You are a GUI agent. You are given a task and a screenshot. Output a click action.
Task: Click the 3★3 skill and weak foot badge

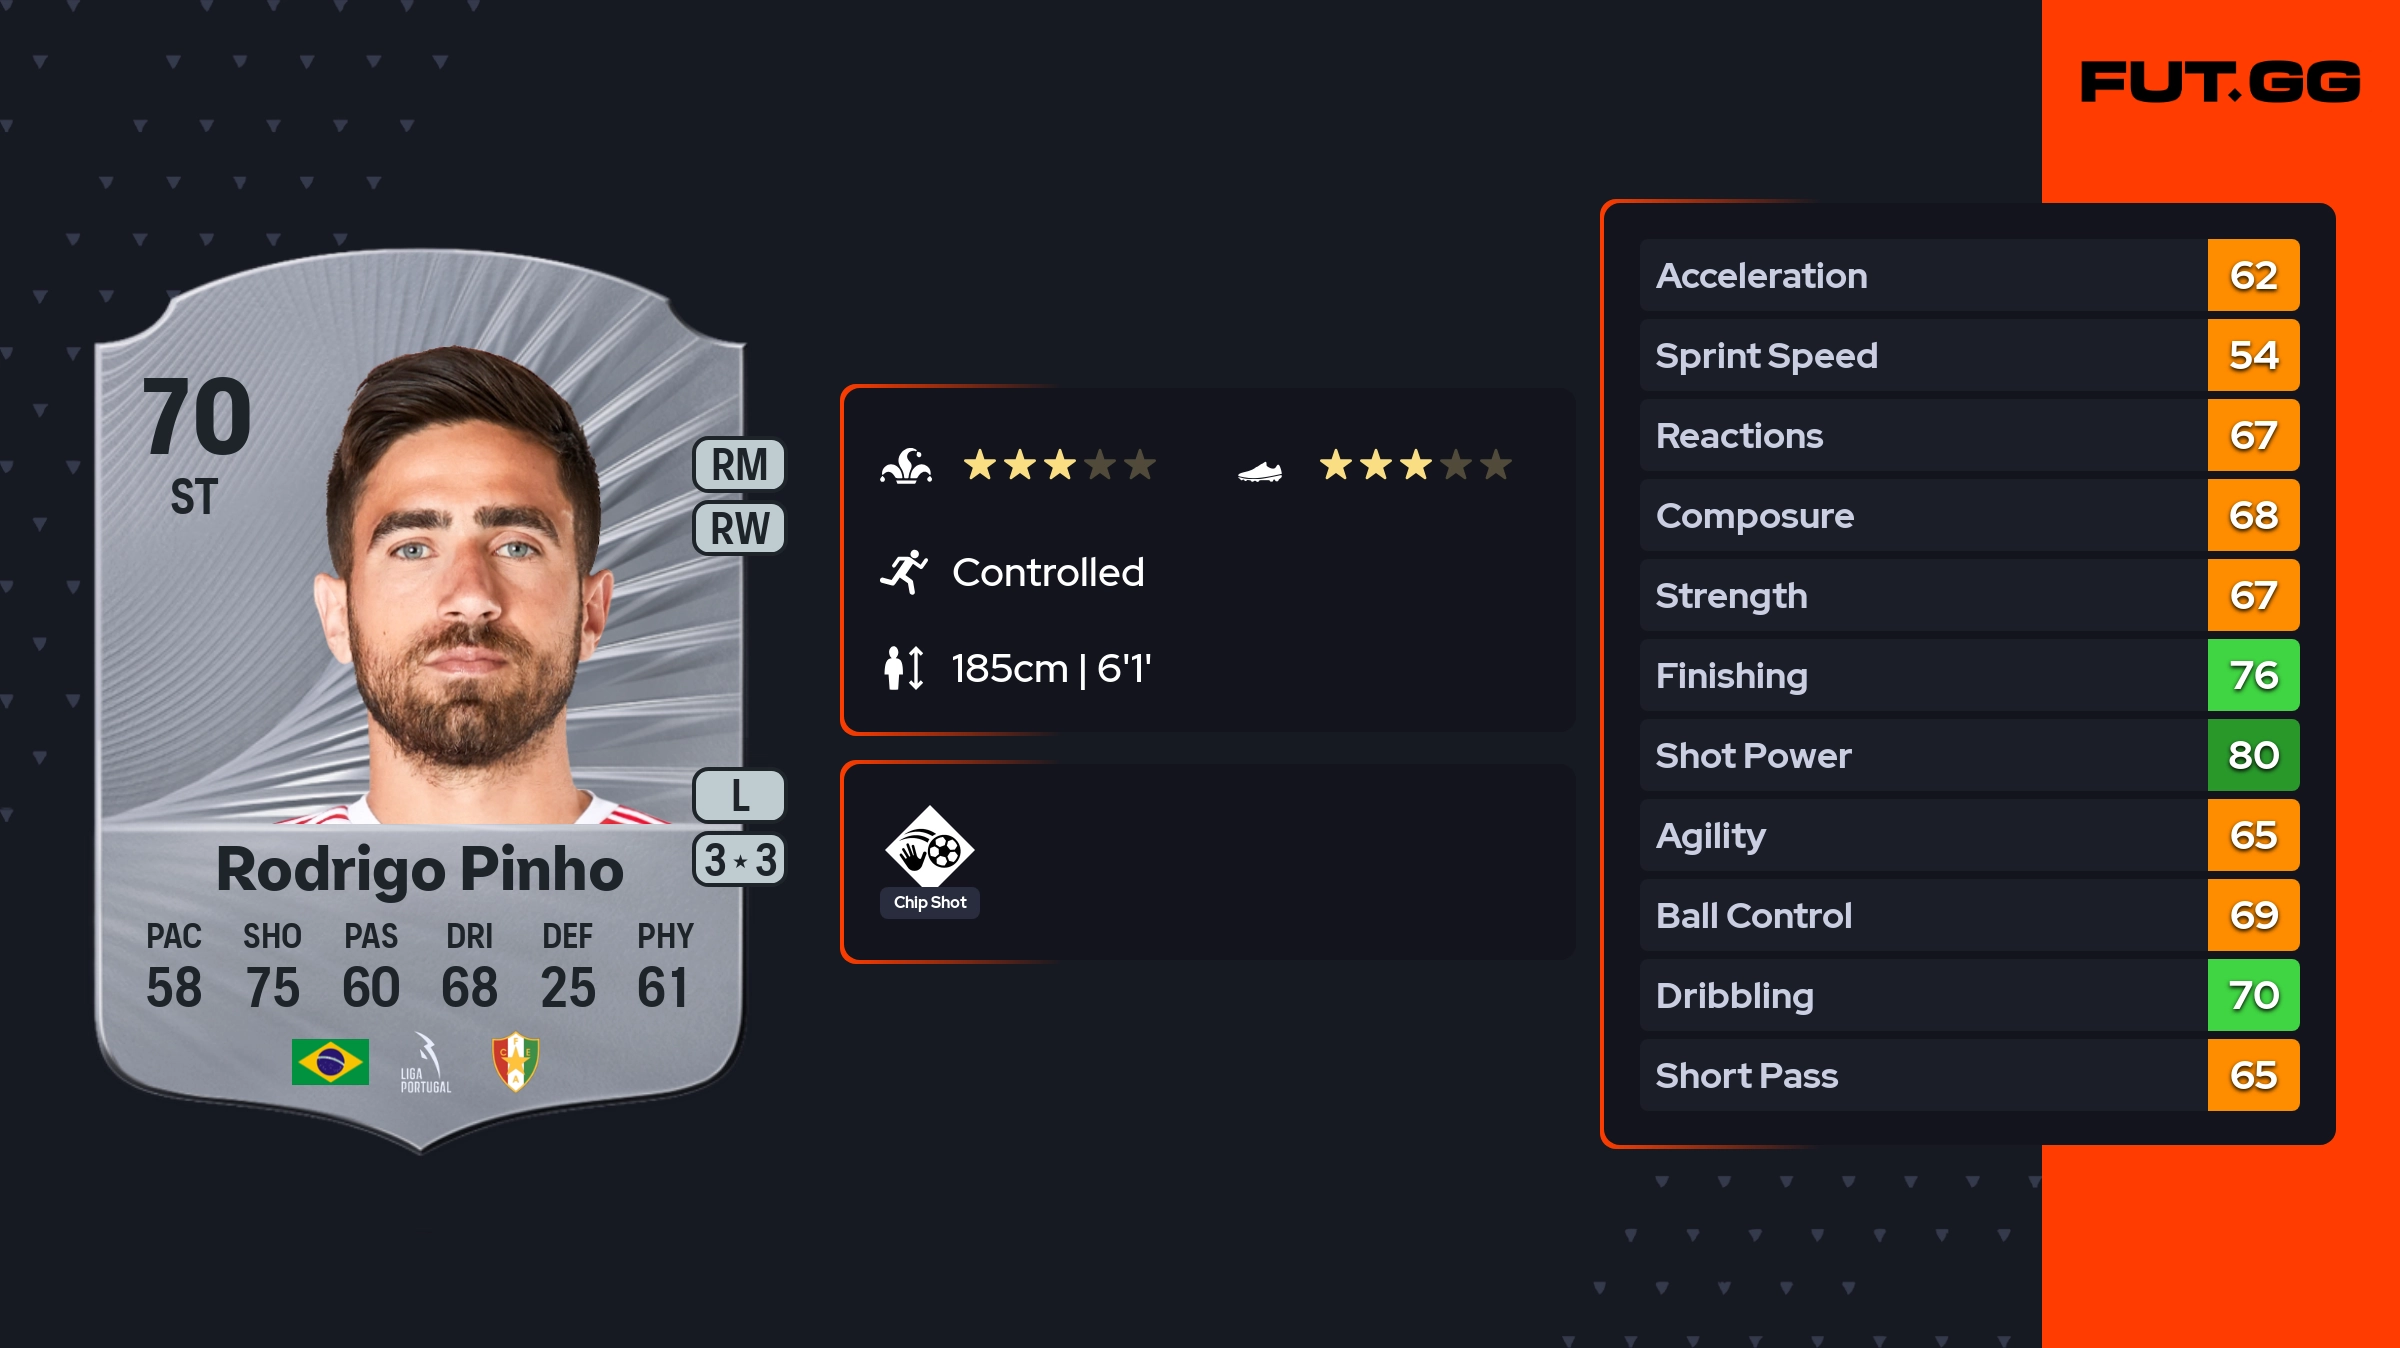pos(739,860)
